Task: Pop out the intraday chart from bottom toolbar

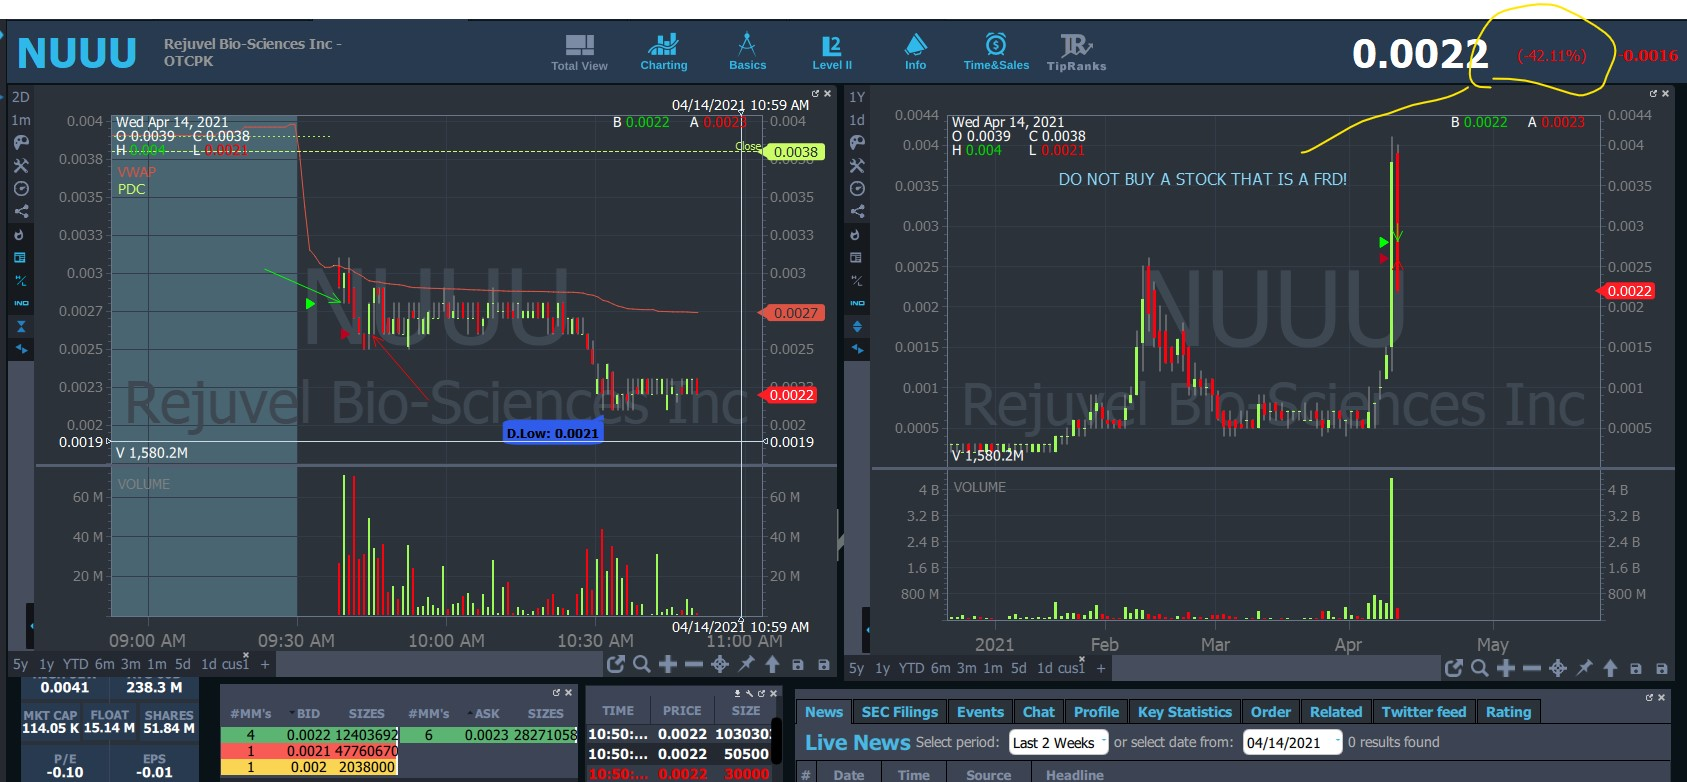Action: (616, 664)
